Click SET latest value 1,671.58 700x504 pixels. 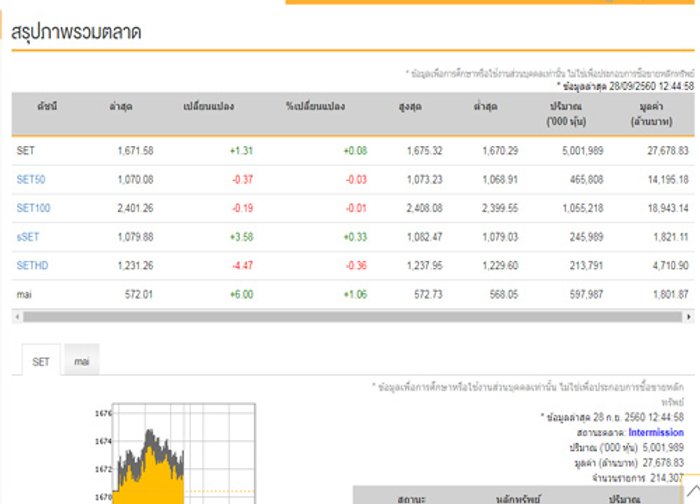[x=135, y=151]
